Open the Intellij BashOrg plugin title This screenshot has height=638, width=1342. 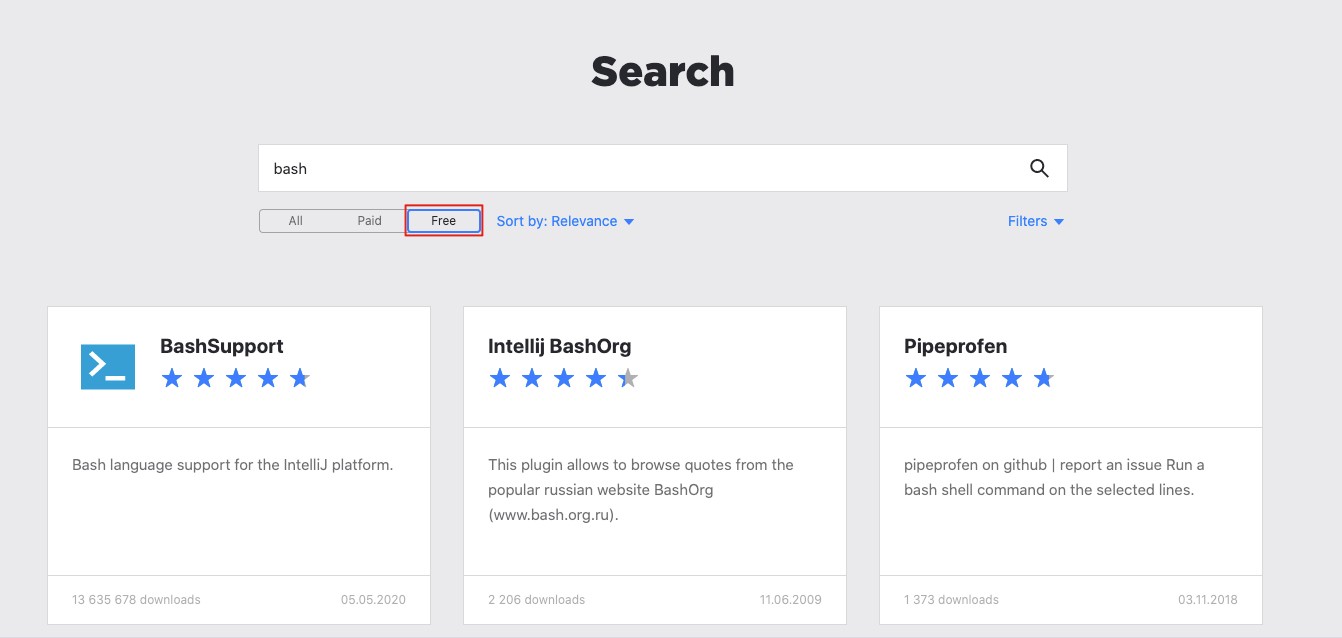(x=560, y=346)
